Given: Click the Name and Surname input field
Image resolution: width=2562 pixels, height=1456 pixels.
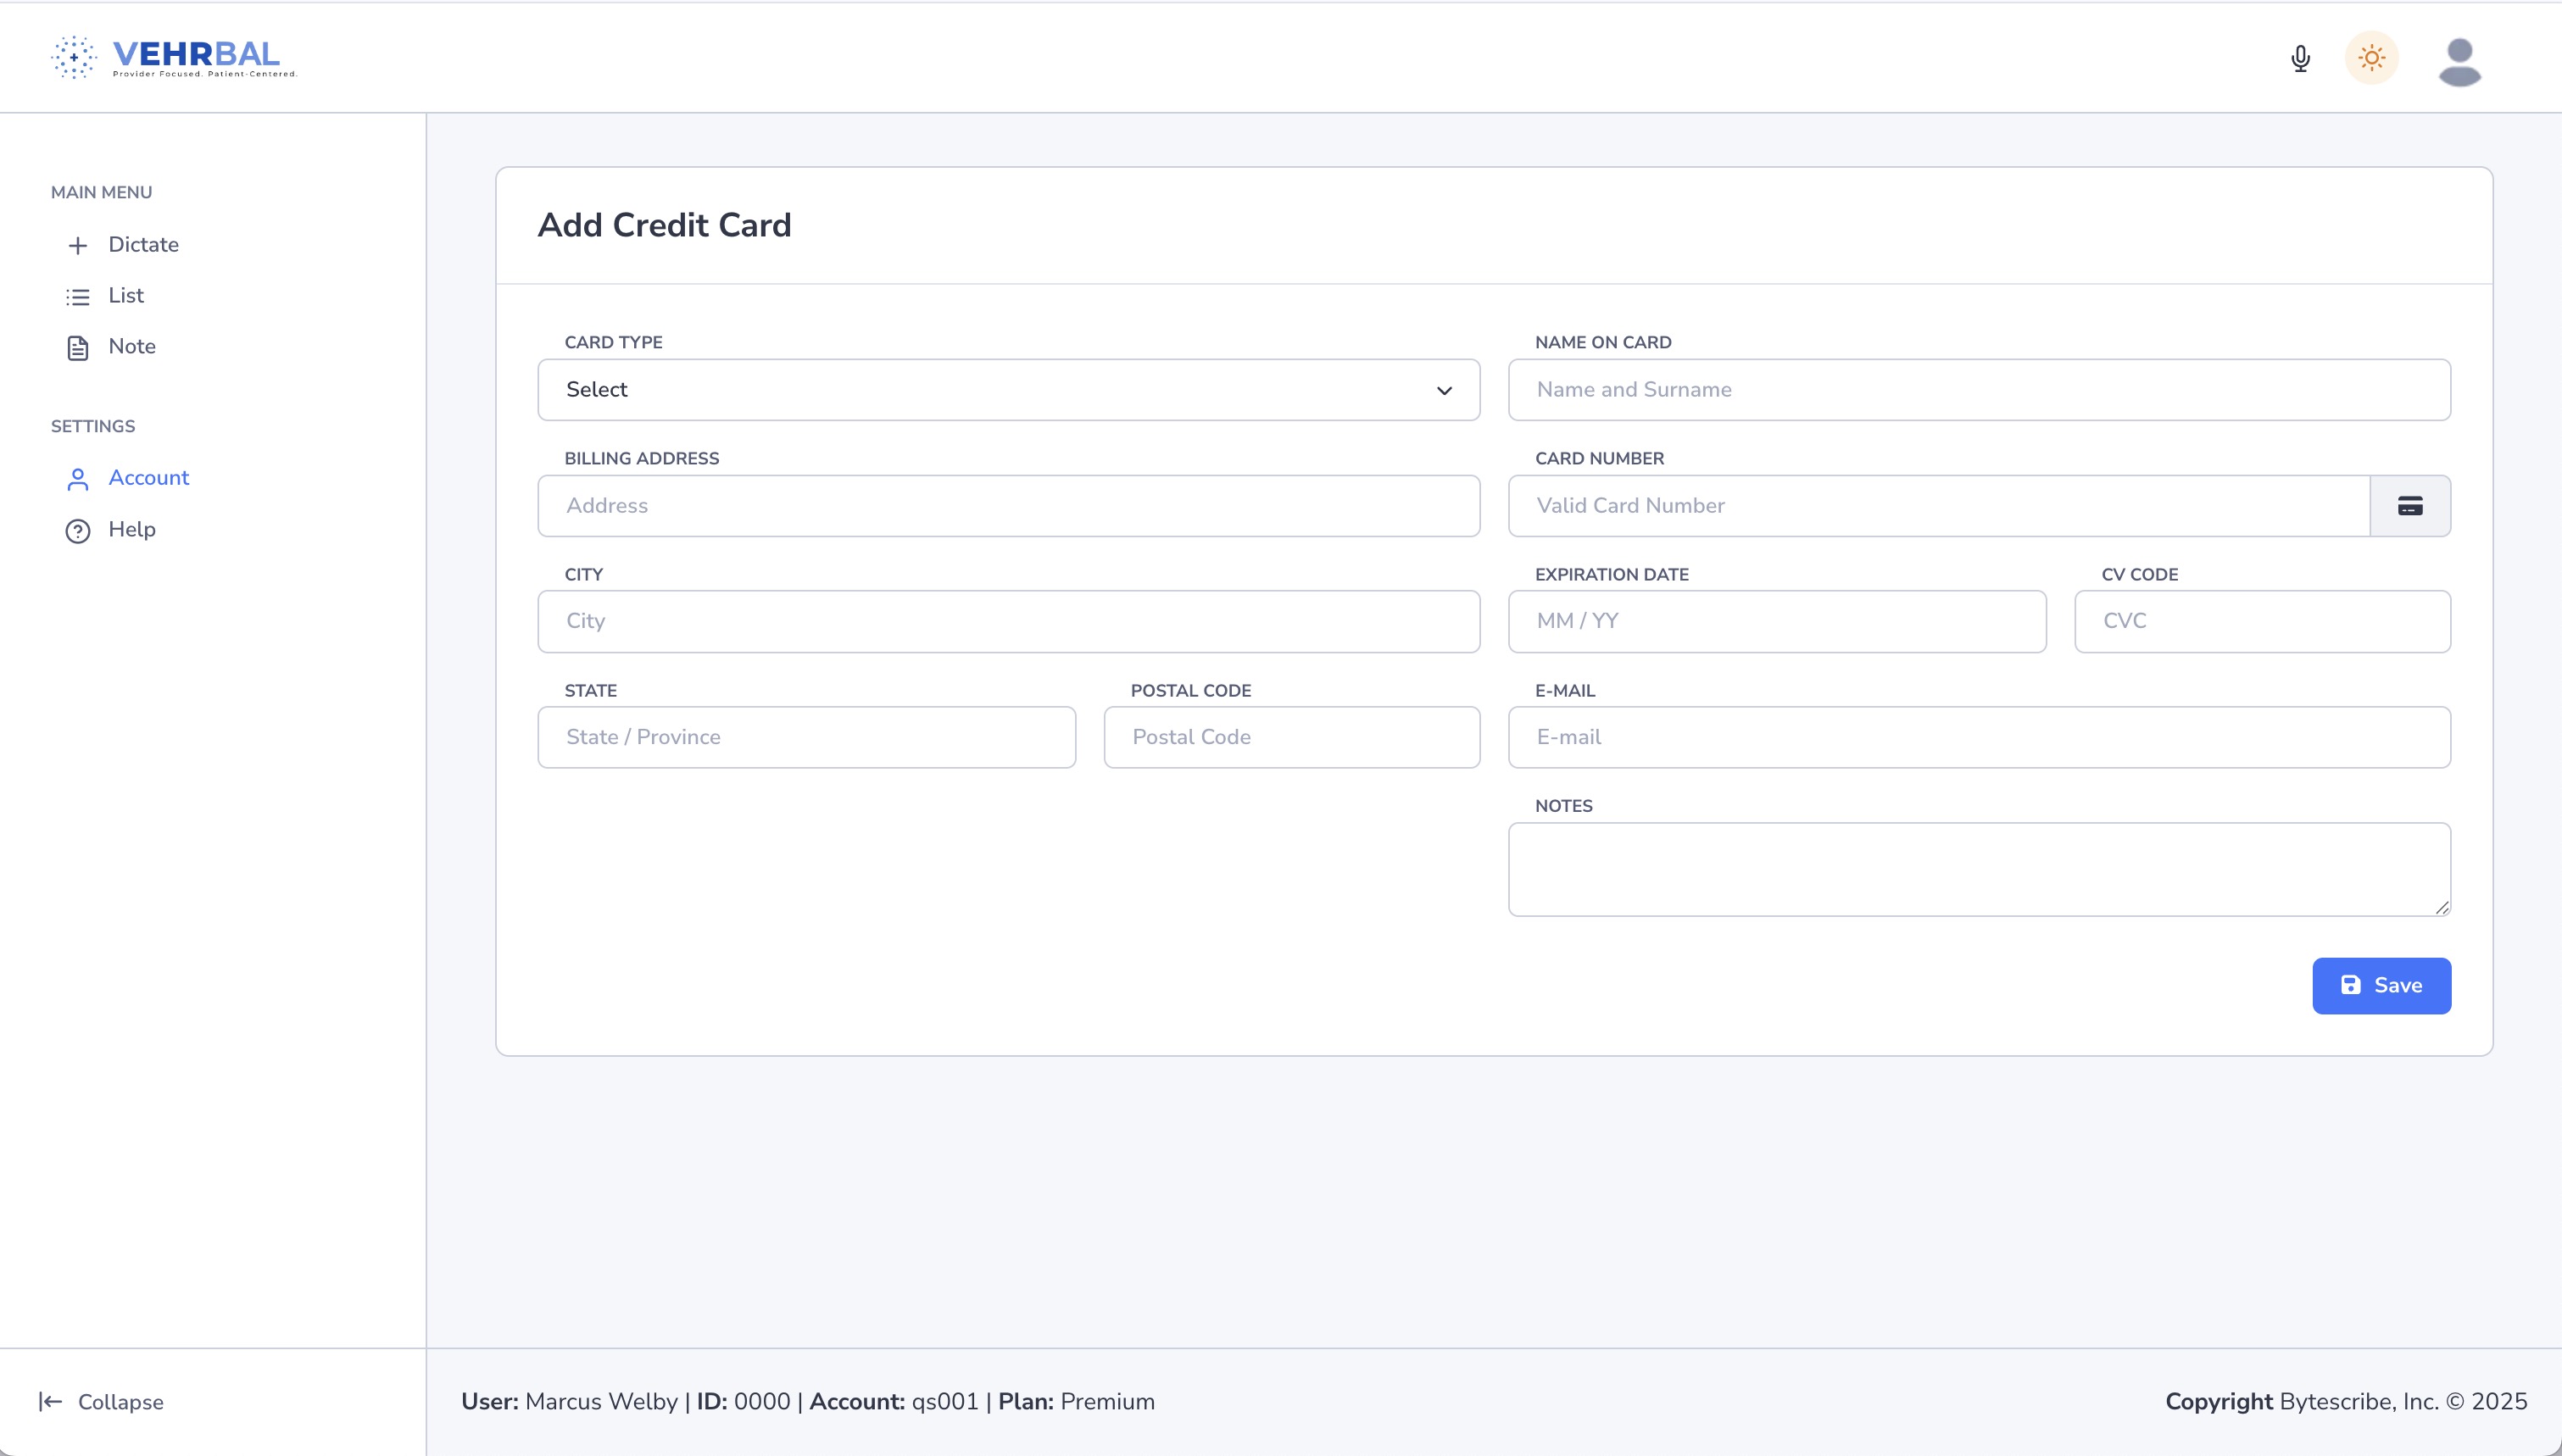Looking at the screenshot, I should coord(1978,390).
